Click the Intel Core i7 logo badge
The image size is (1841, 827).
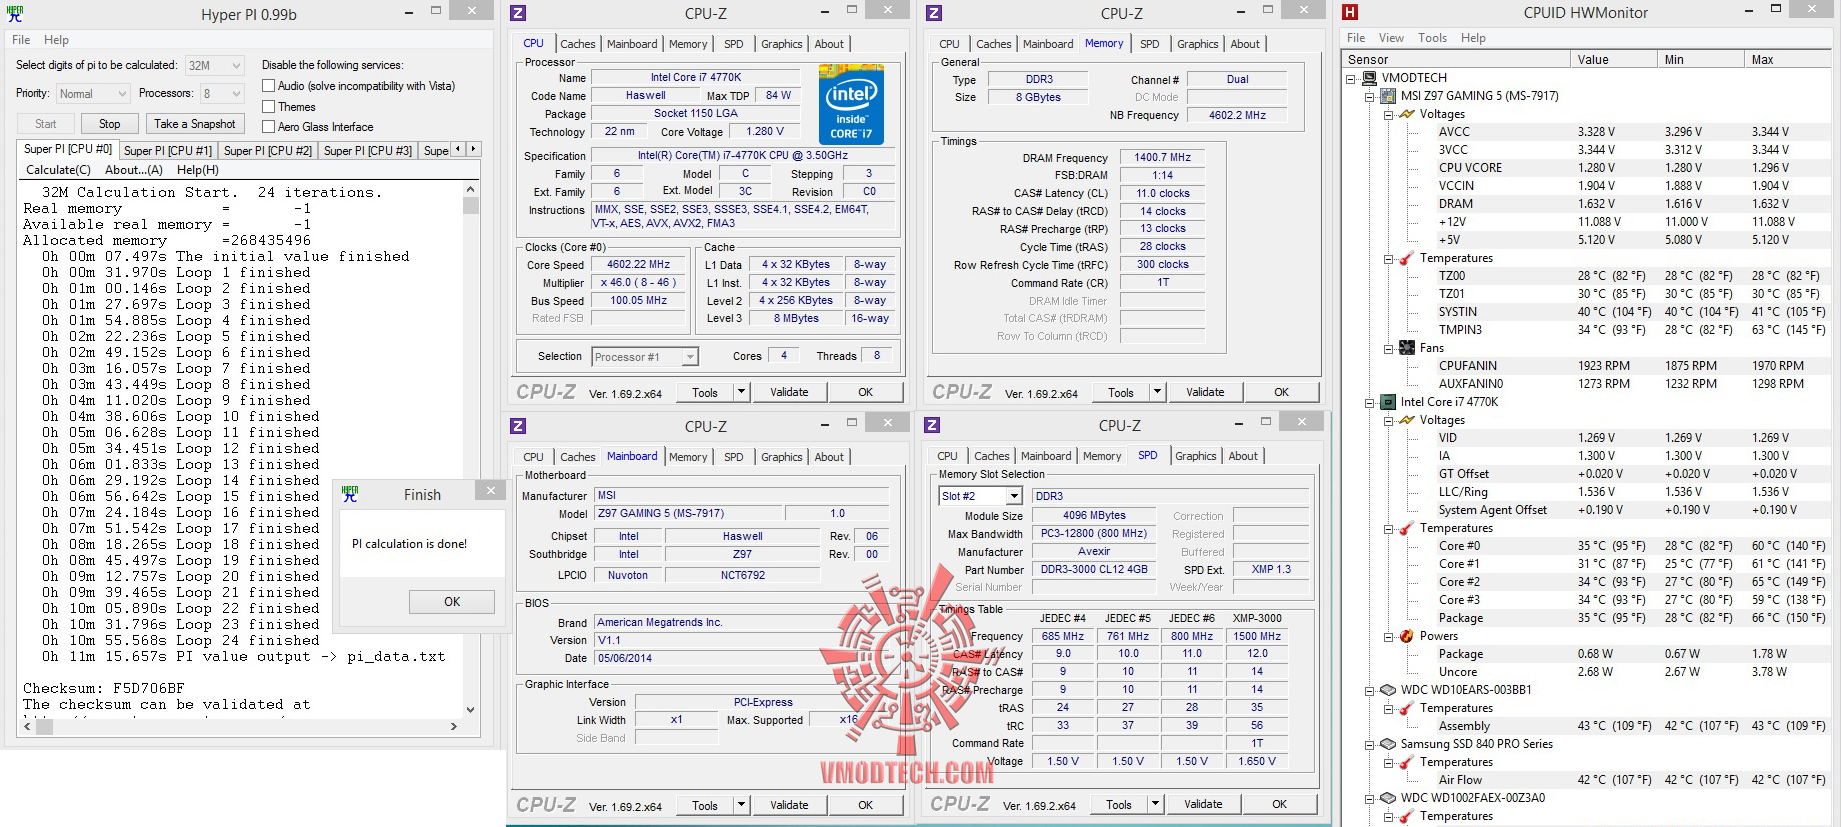[x=851, y=104]
